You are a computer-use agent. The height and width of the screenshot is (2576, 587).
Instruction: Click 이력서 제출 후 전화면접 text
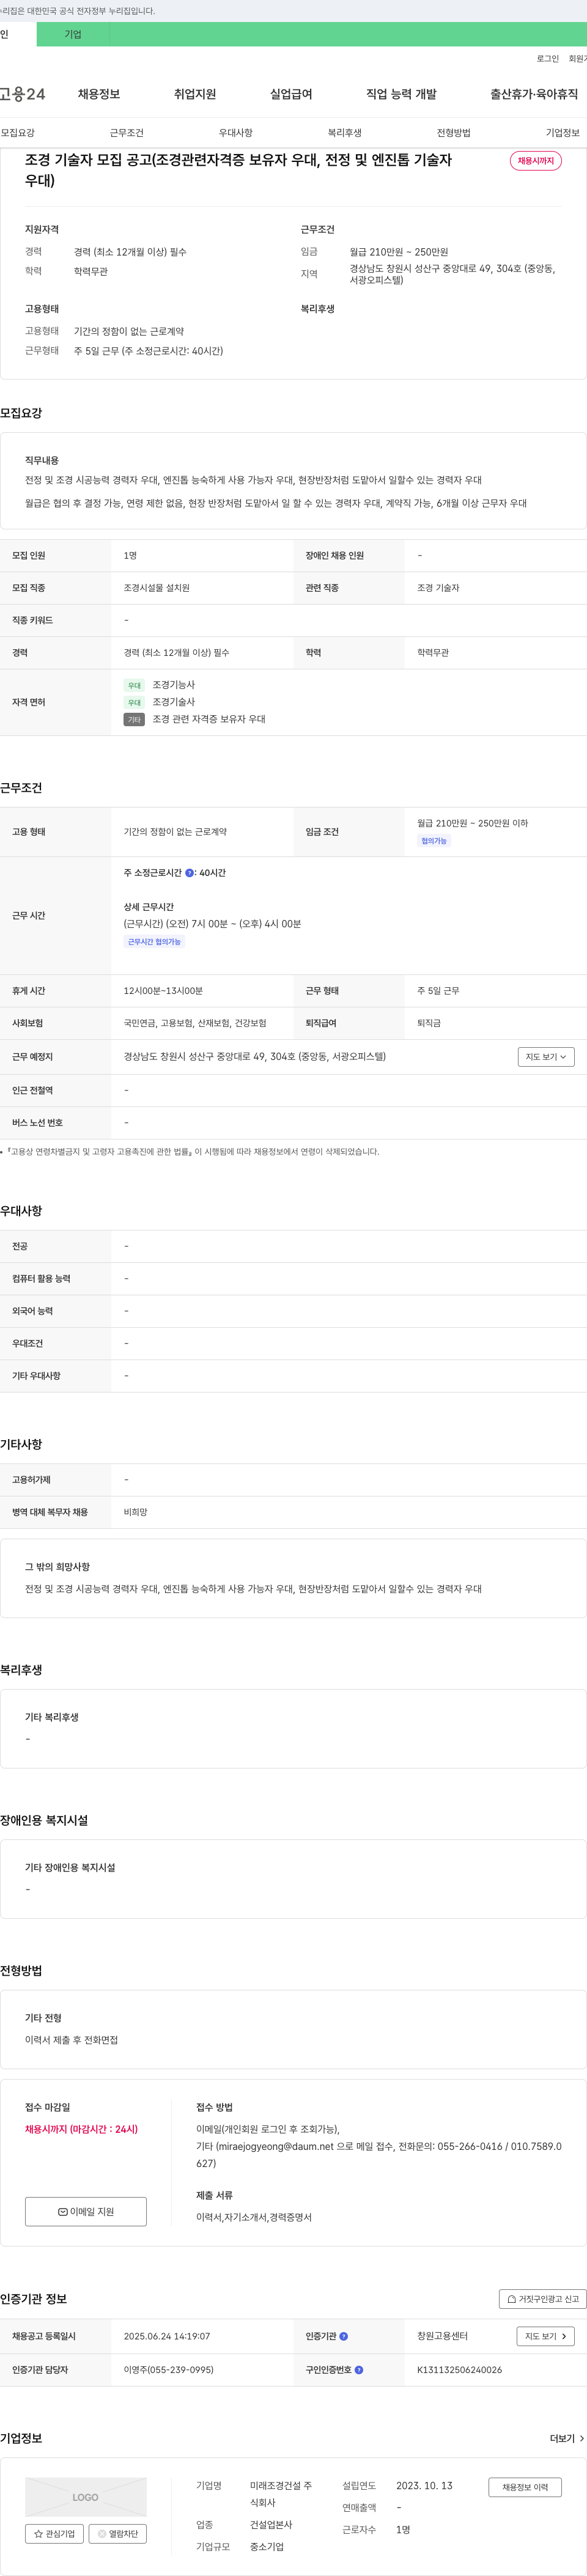(x=71, y=2039)
